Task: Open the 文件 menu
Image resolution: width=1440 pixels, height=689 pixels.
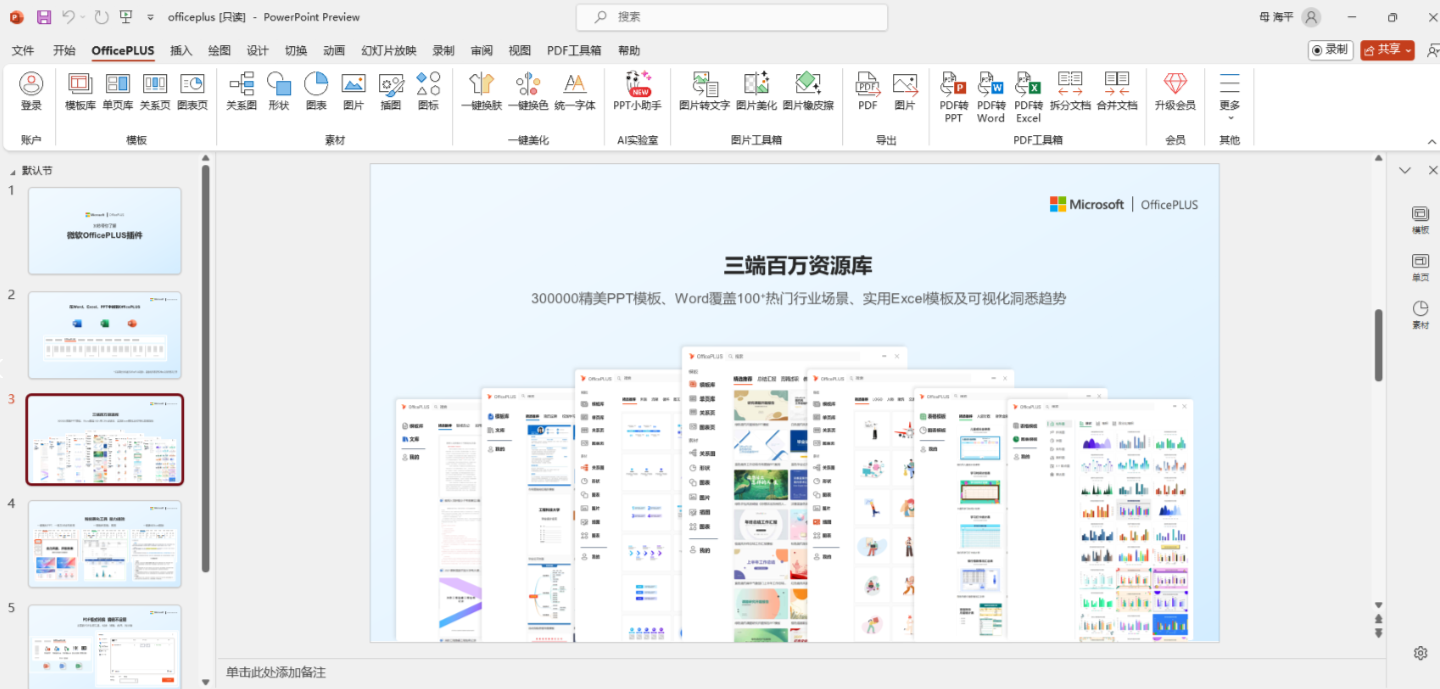Action: click(x=23, y=51)
